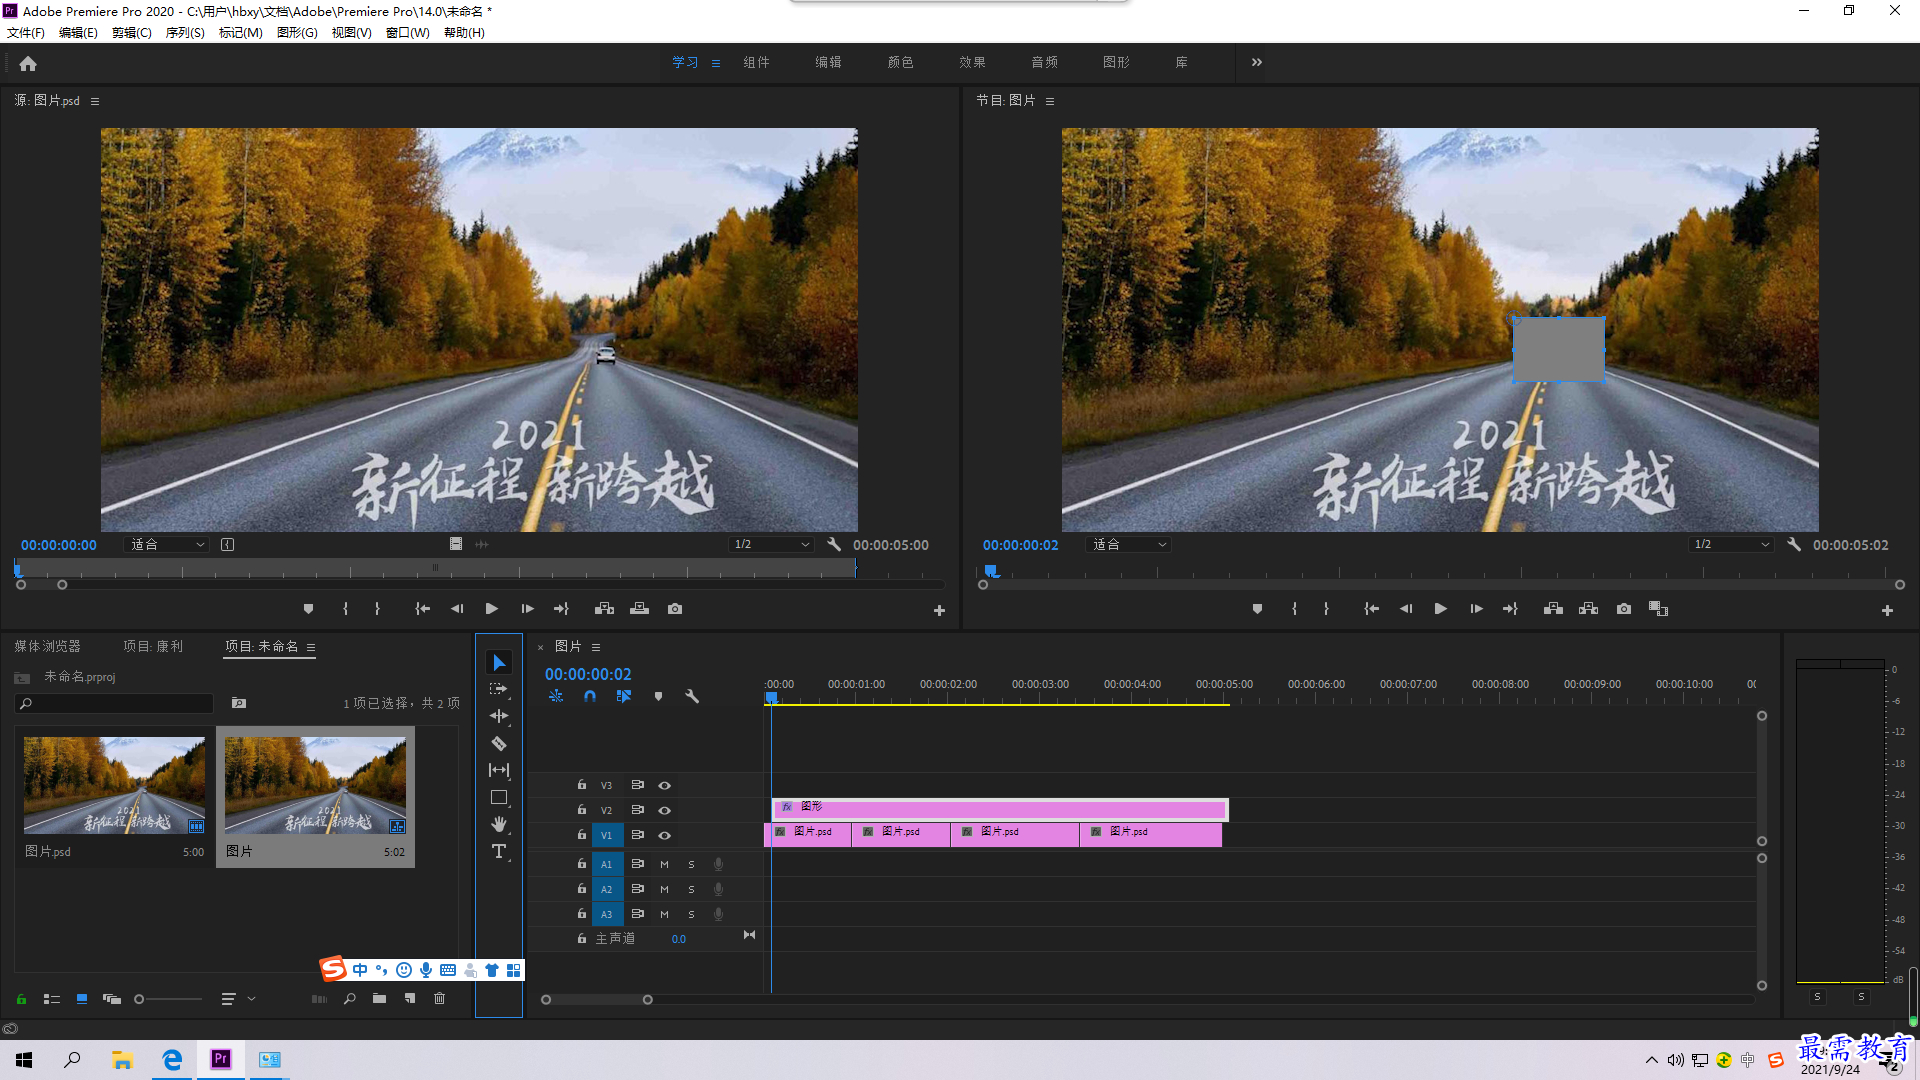Viewport: 1920px width, 1080px height.
Task: Open the 文件(F) menu
Action: click(26, 33)
